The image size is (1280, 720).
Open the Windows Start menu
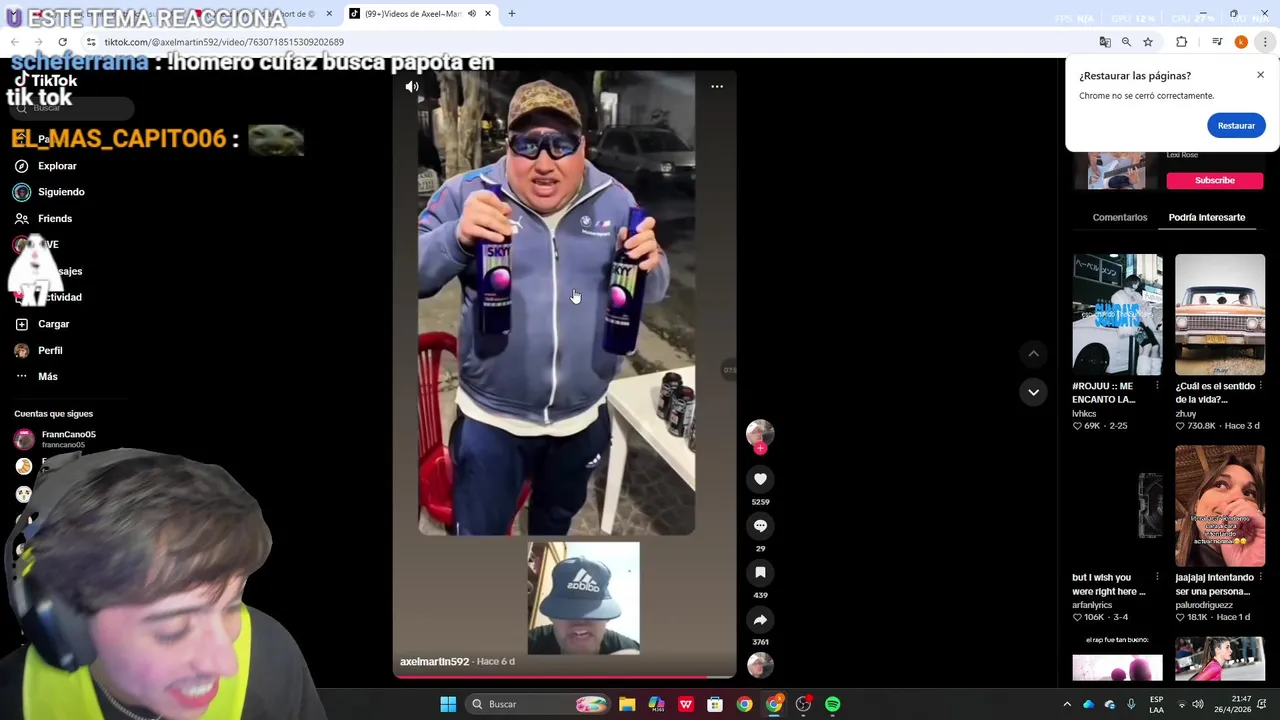pyautogui.click(x=448, y=704)
